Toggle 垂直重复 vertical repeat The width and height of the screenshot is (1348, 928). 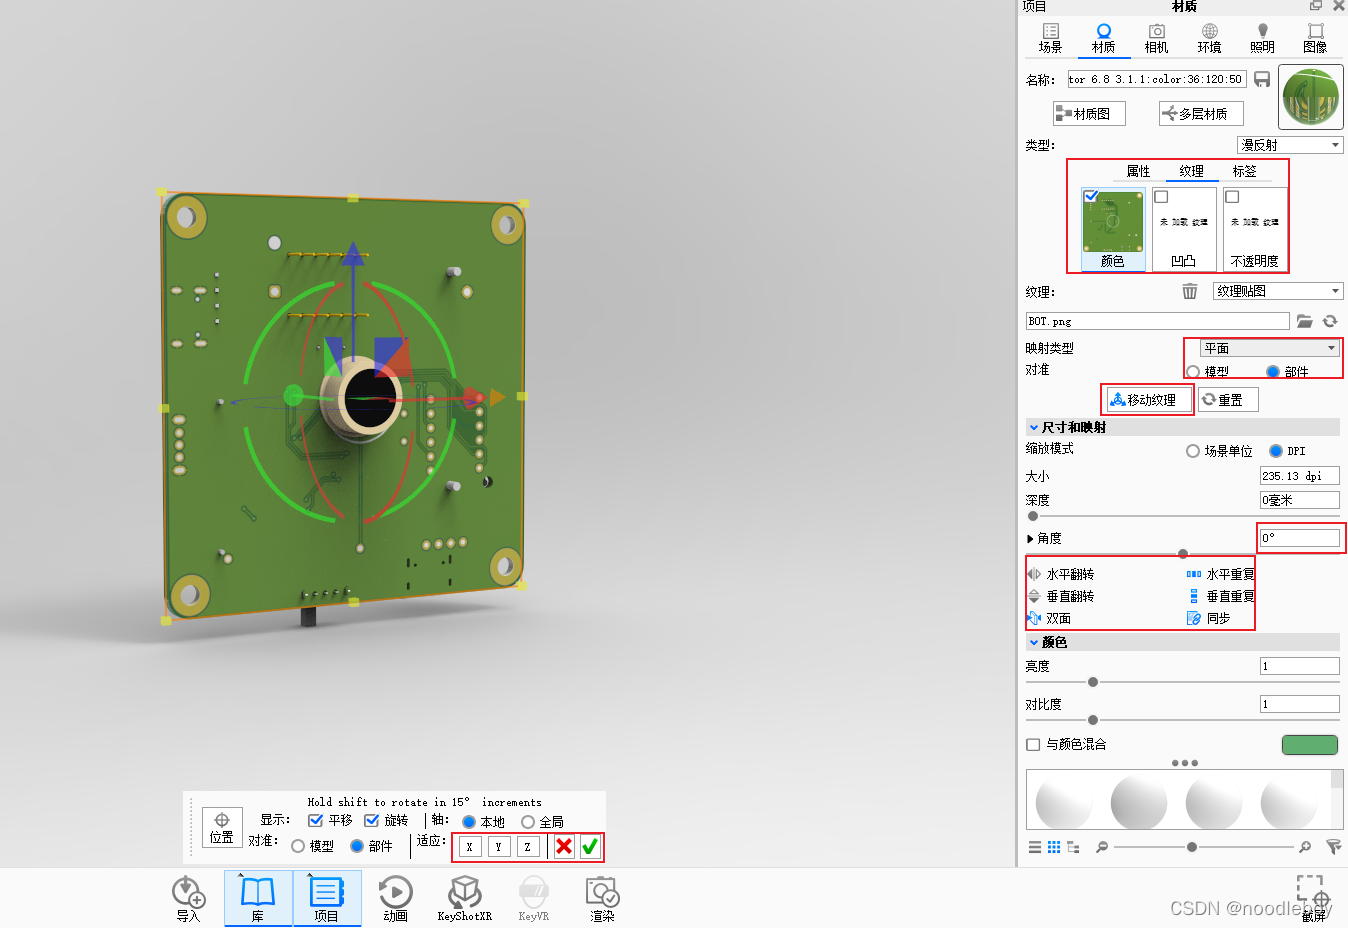coord(1220,596)
